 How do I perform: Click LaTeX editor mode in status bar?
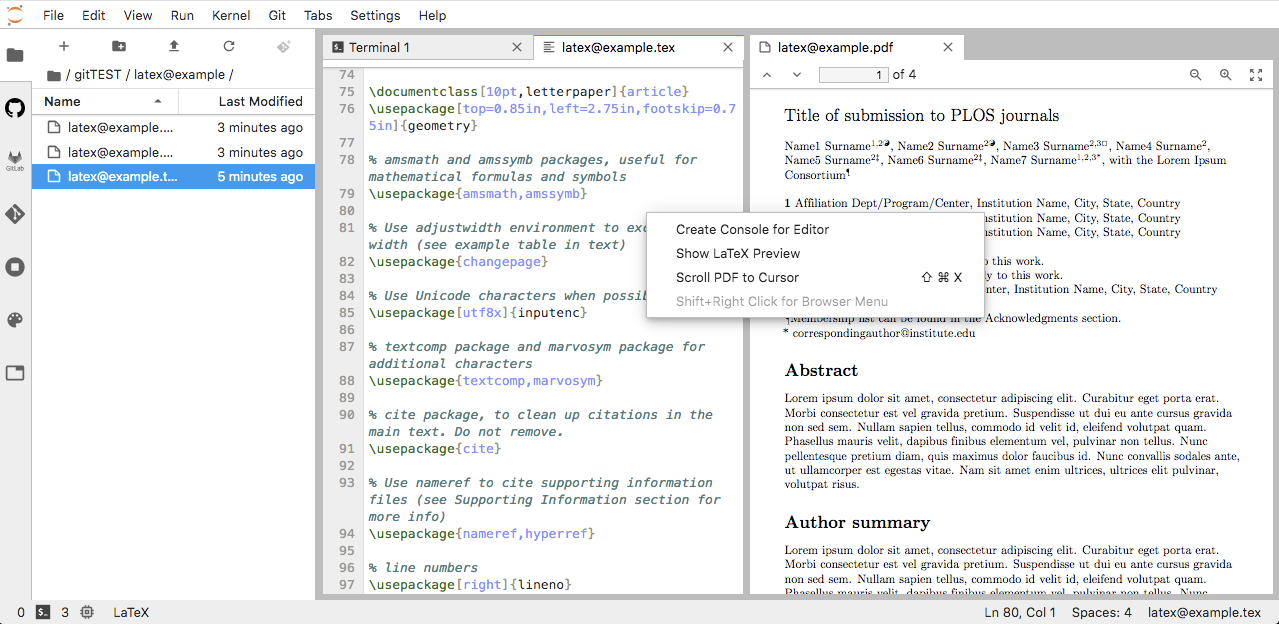coord(131,612)
